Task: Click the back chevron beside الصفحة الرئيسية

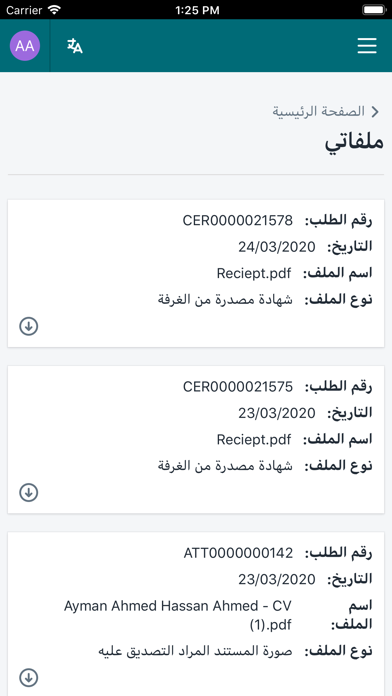Action: point(375,112)
